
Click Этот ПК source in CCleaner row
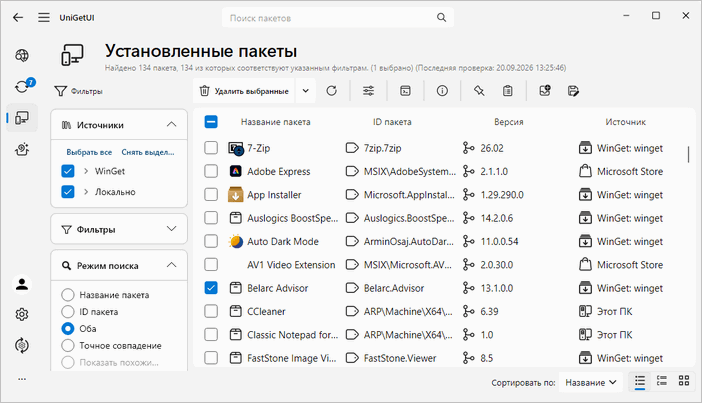614,311
